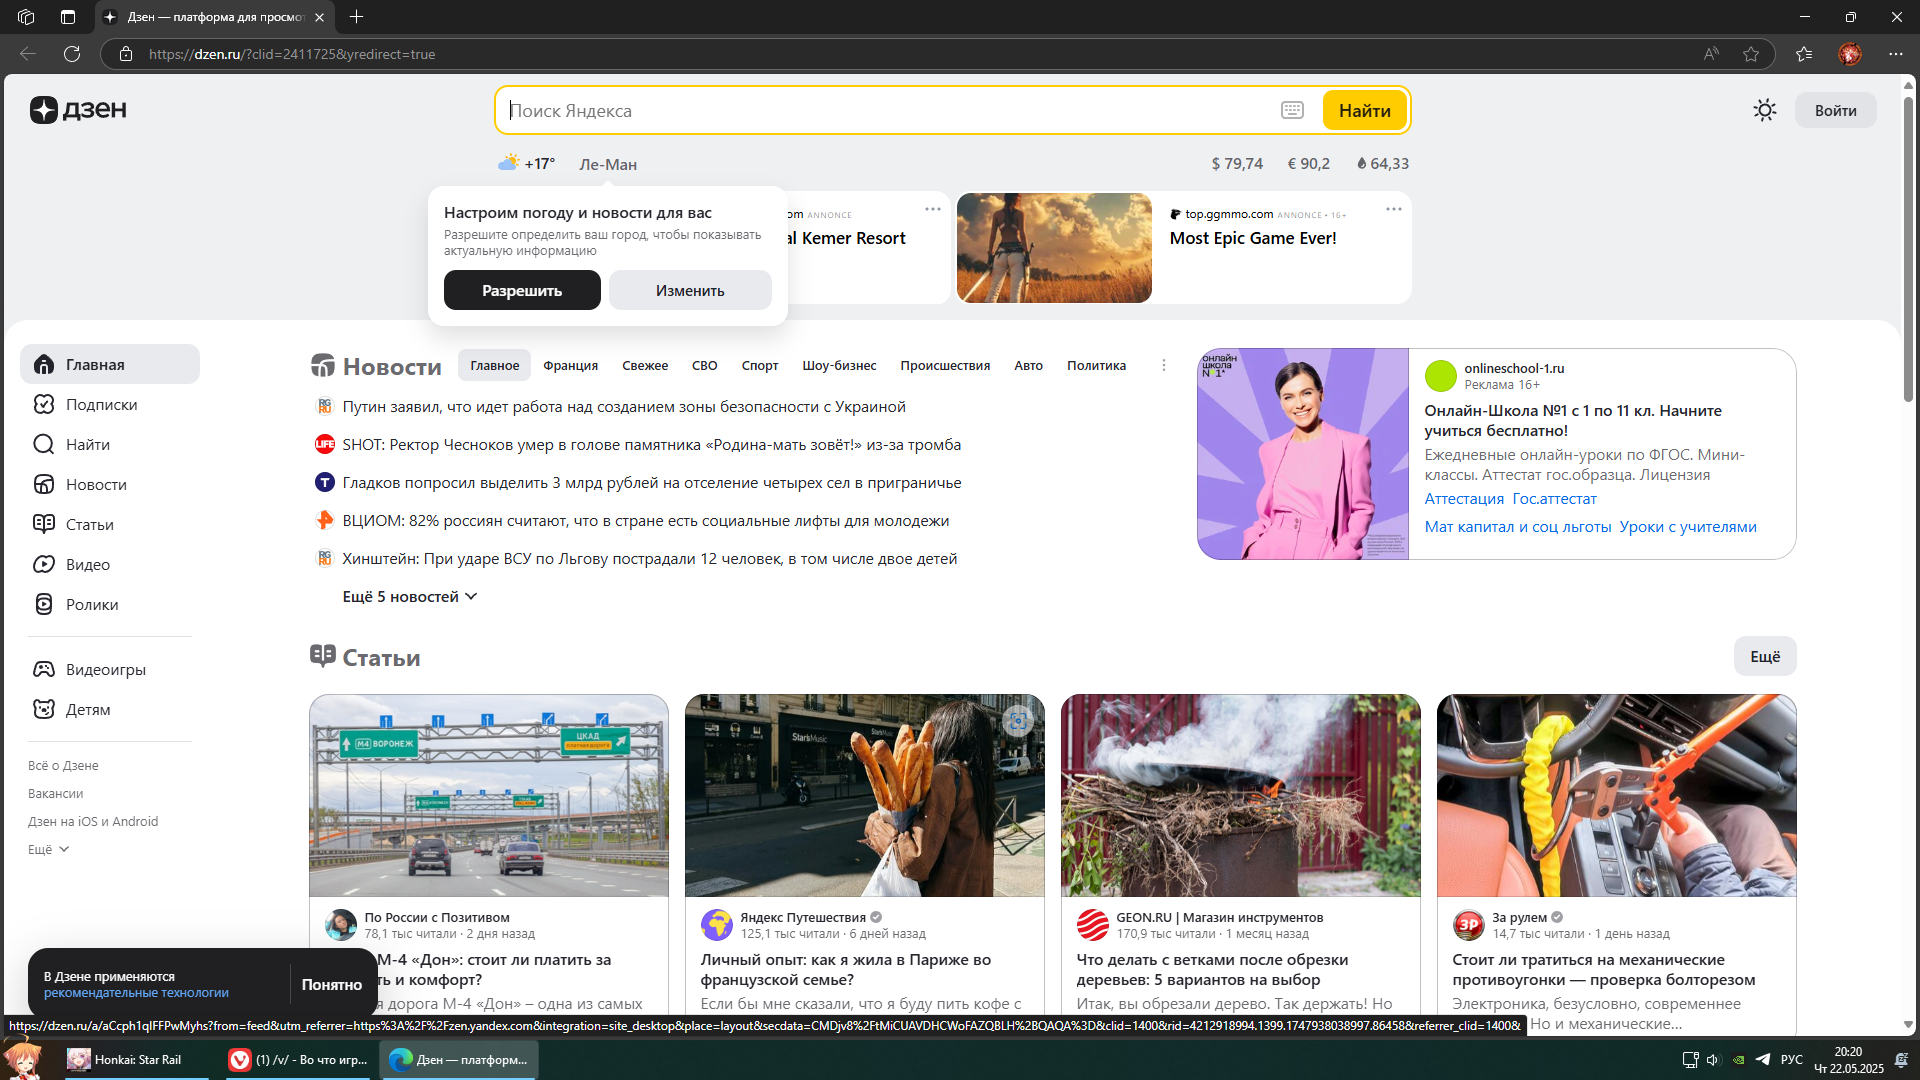The width and height of the screenshot is (1920, 1080).
Task: Click the Статьи section heading icon
Action: click(323, 656)
